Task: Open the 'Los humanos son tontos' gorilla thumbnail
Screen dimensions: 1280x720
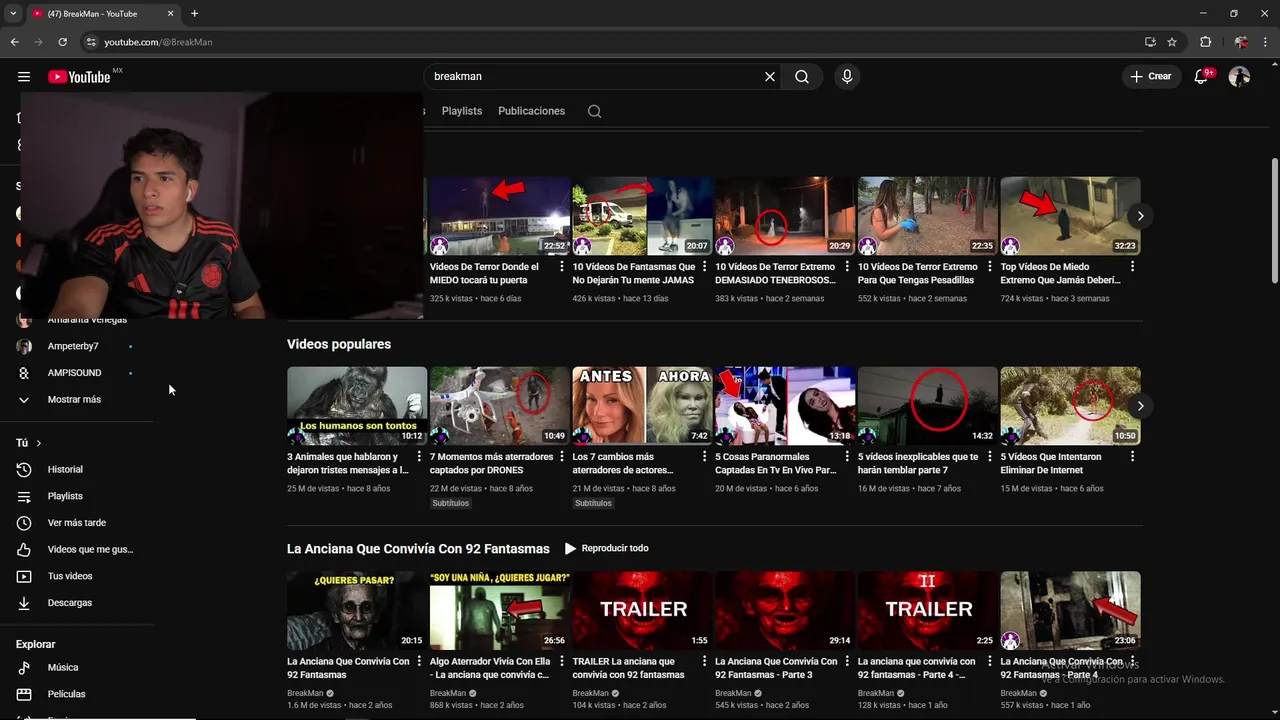Action: tap(357, 406)
